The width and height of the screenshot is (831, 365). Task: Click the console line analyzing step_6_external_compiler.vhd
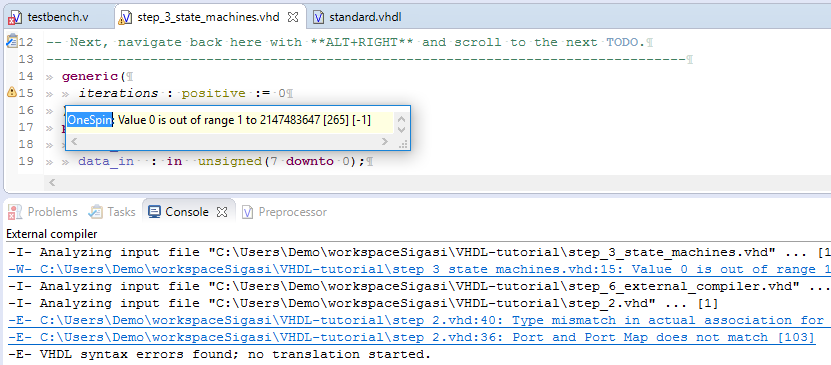point(420,287)
